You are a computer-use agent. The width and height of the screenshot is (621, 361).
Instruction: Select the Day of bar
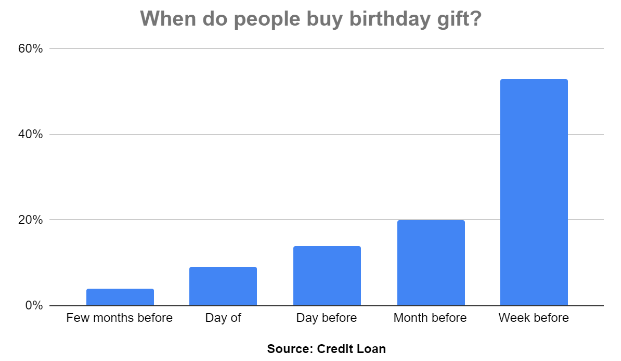coord(223,286)
